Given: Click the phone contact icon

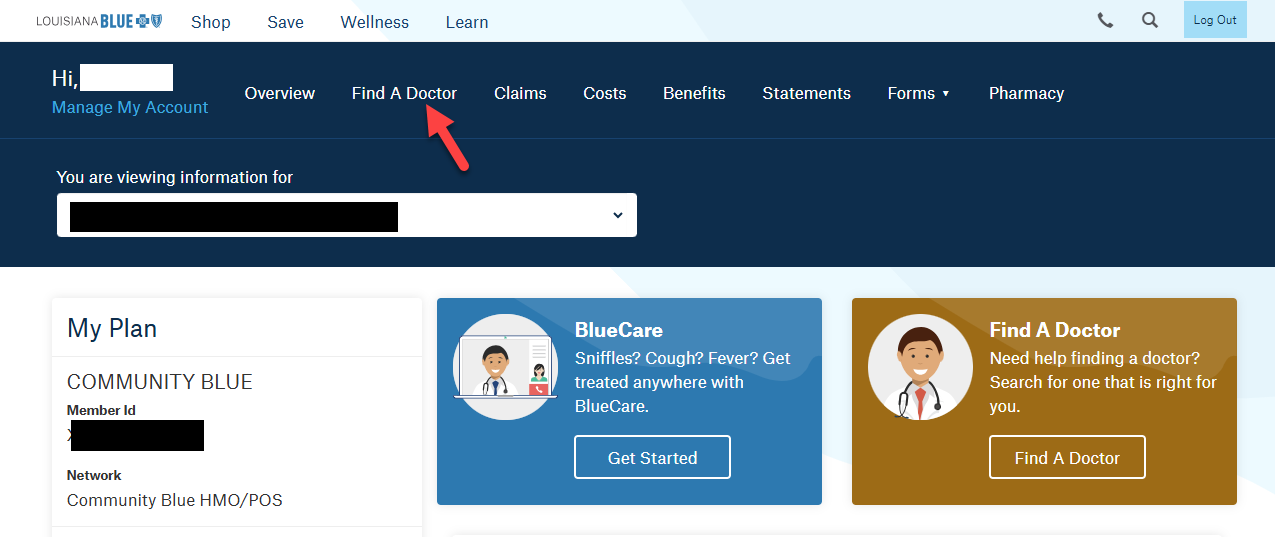Looking at the screenshot, I should (x=1105, y=20).
